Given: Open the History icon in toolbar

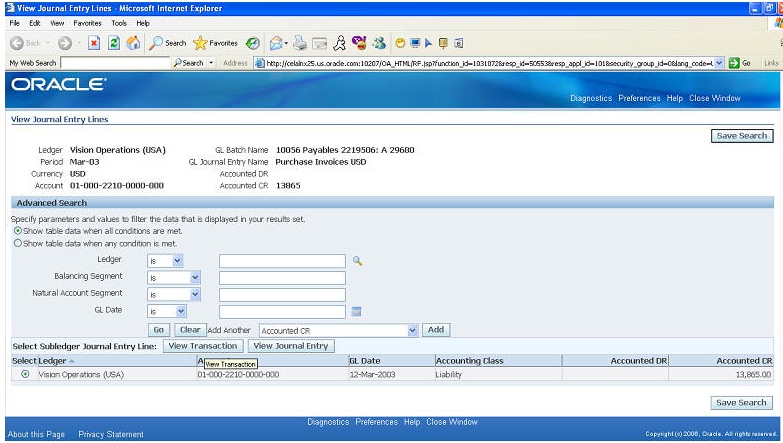Looking at the screenshot, I should pos(253,43).
